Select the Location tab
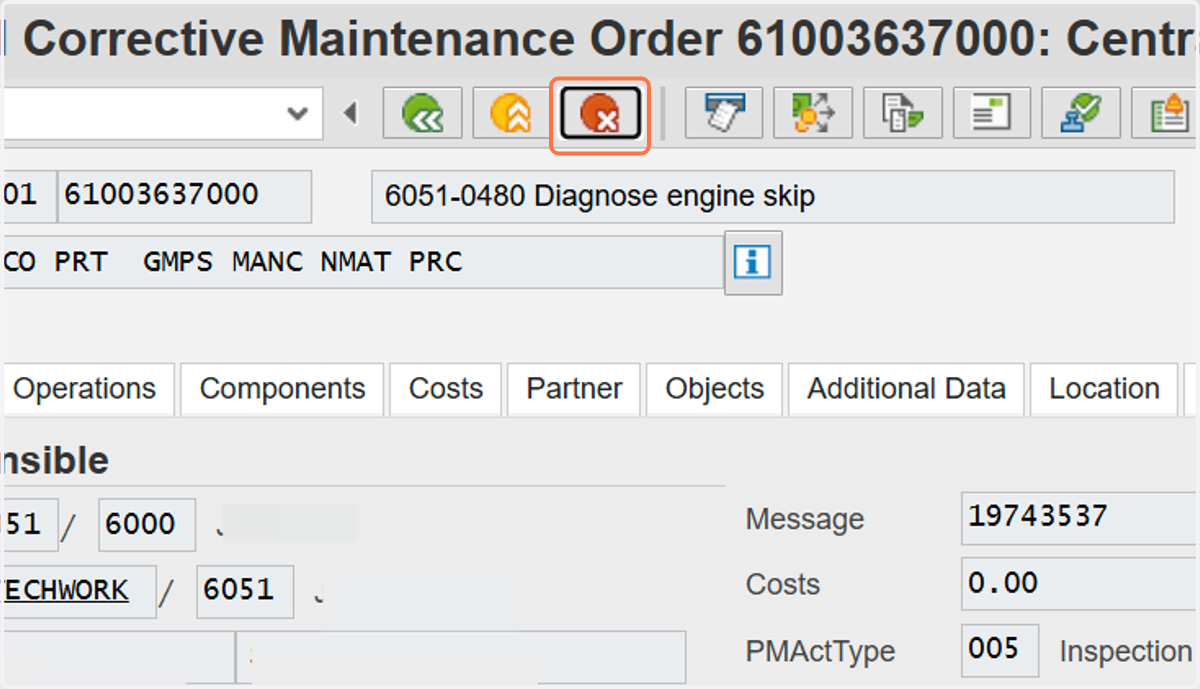The image size is (1200, 689). 1104,389
